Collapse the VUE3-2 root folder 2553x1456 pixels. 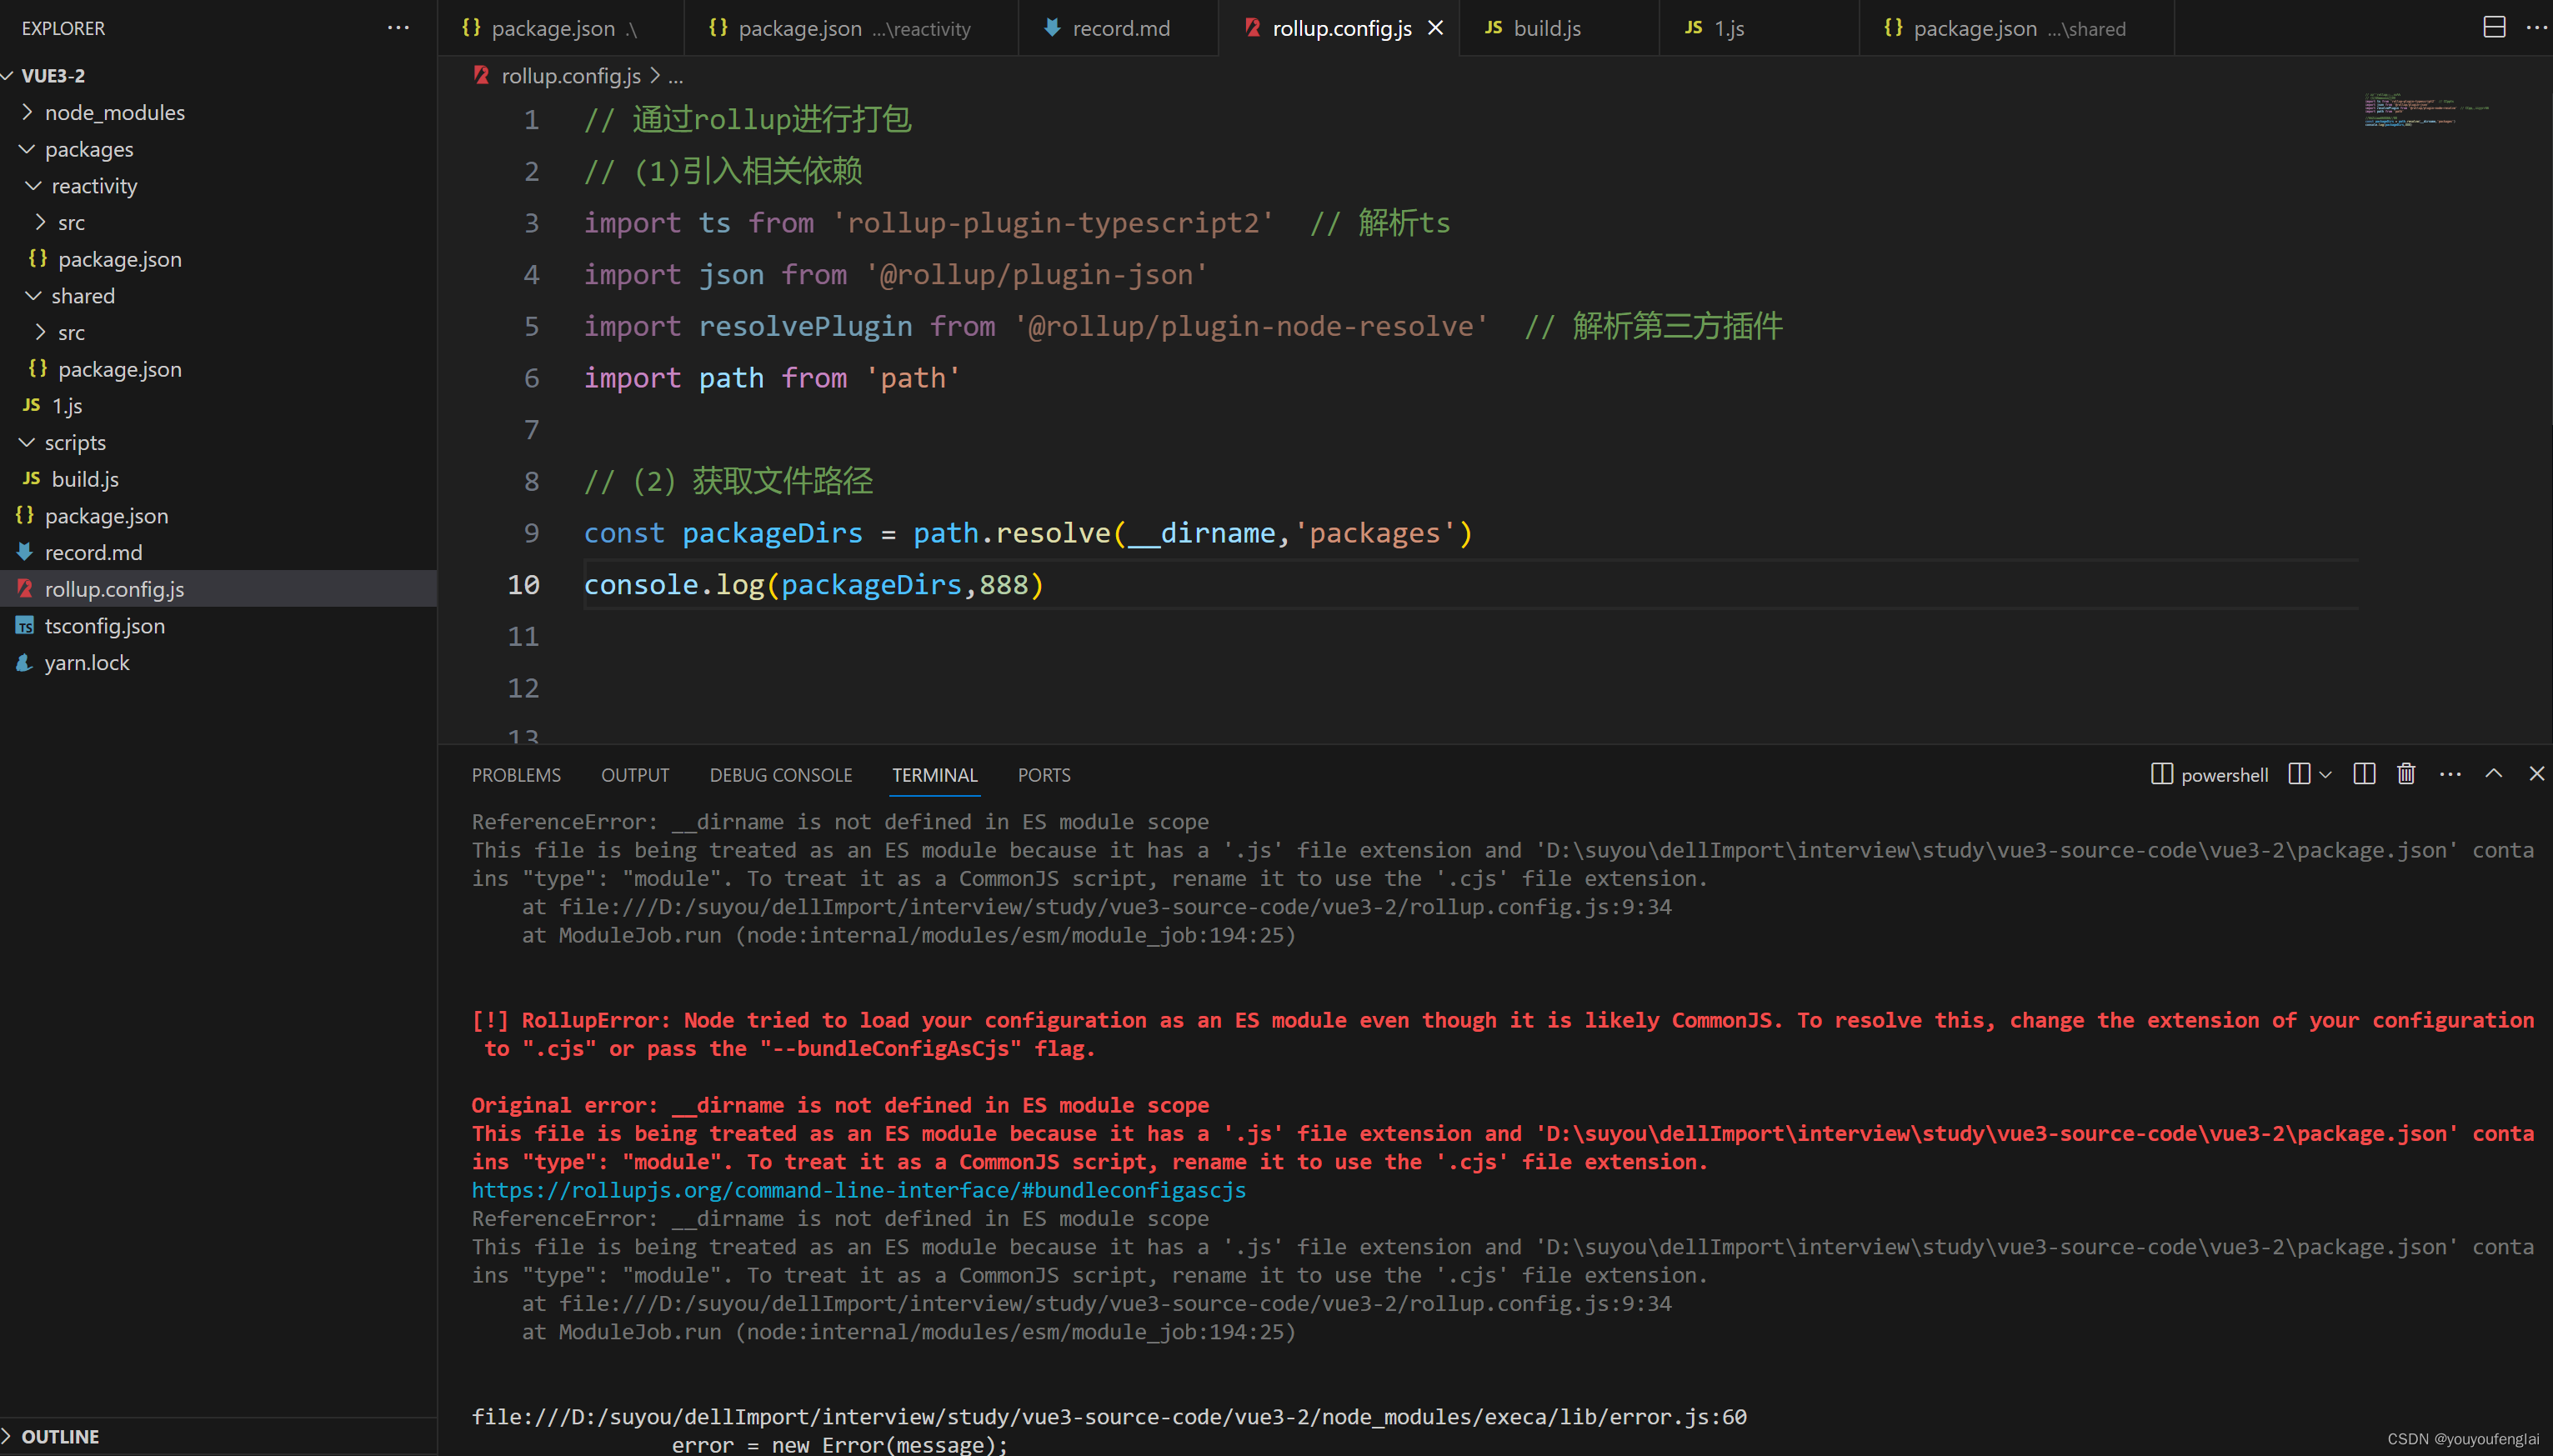point(8,75)
